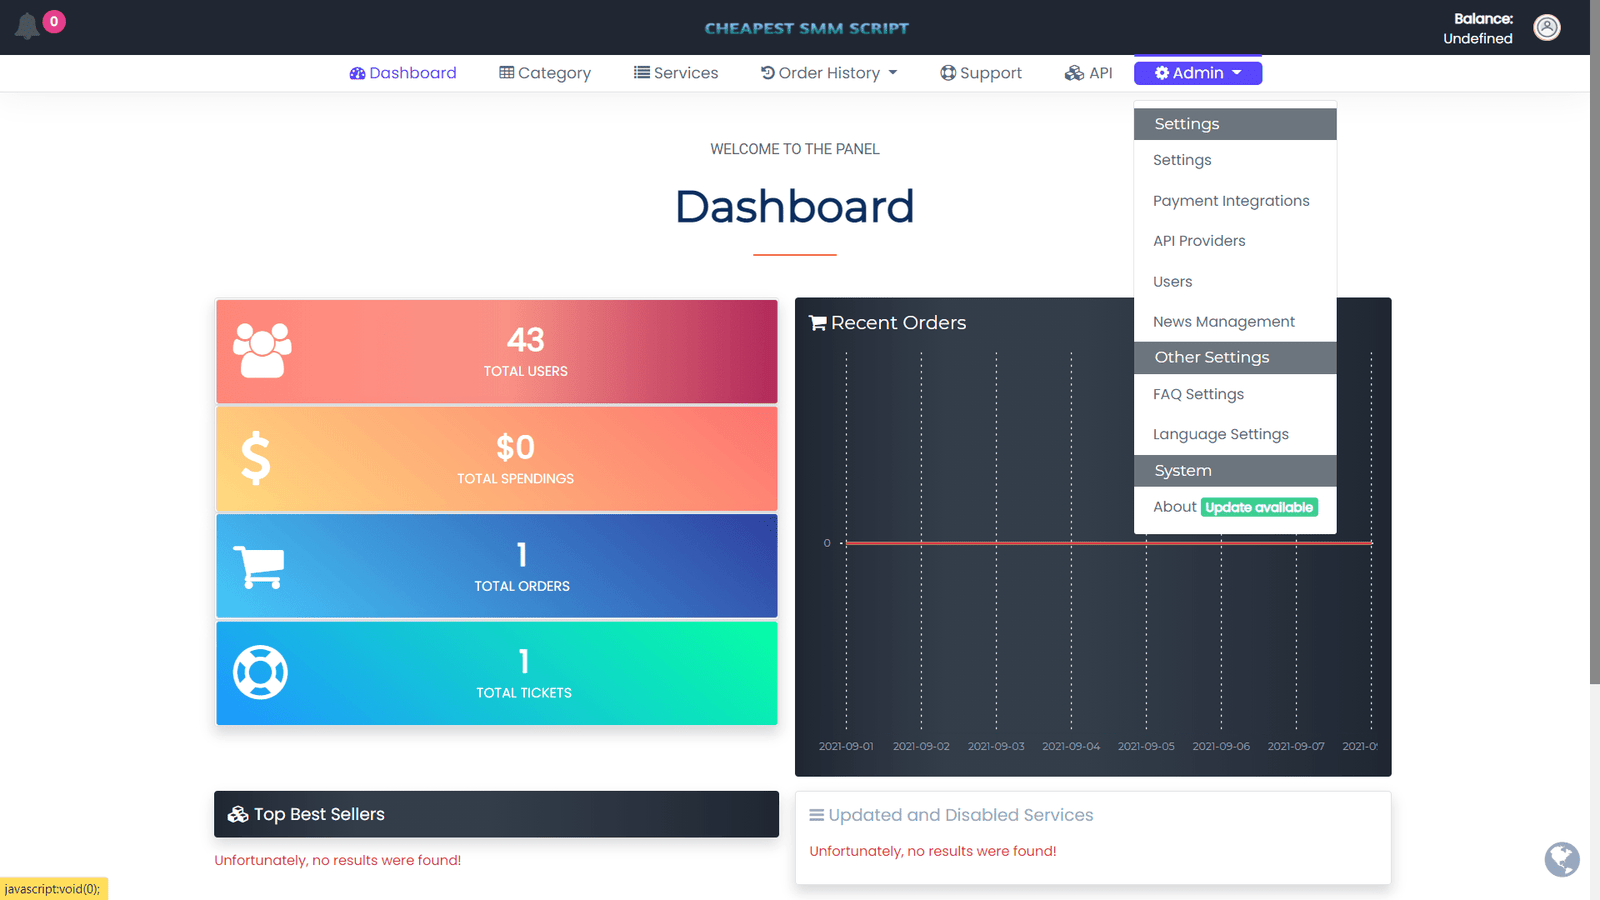Click the dollar sign spendings icon

tap(256, 458)
